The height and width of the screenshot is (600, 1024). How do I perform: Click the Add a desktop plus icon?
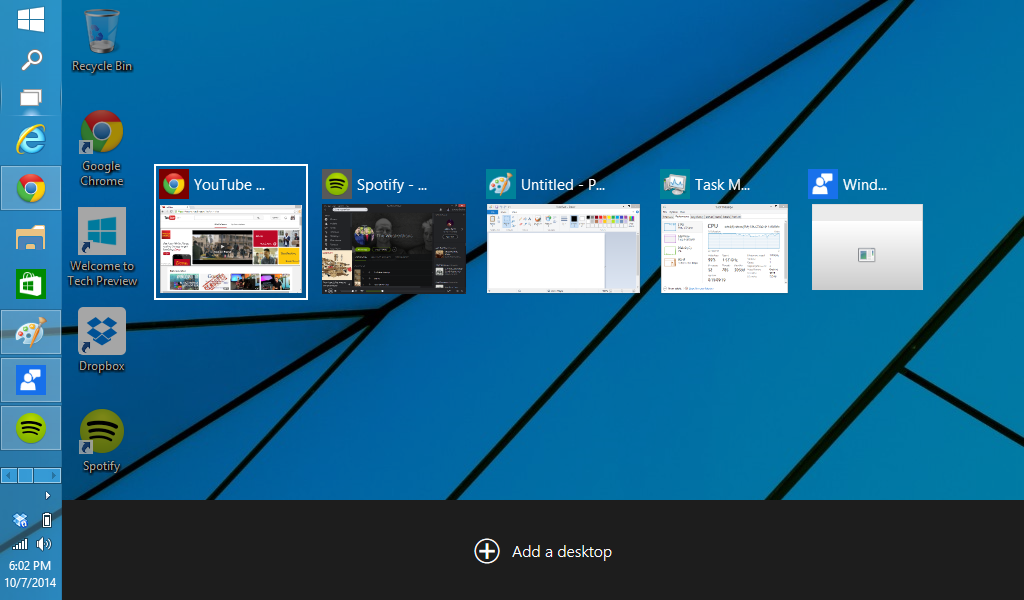pos(487,551)
